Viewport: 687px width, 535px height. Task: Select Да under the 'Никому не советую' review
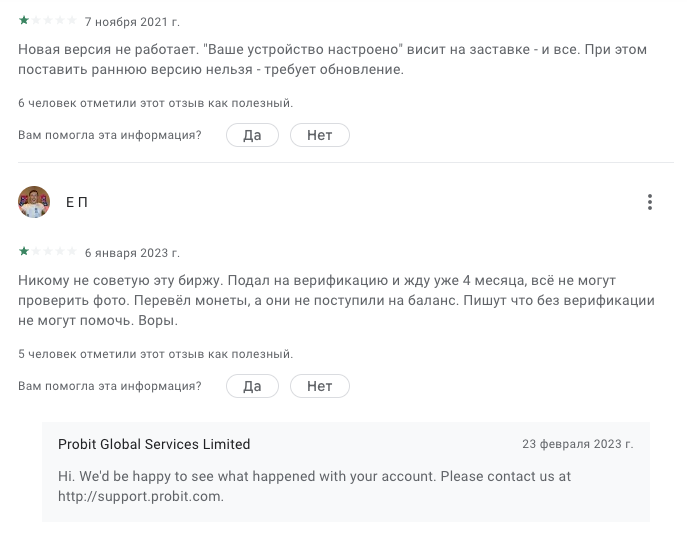tap(252, 386)
